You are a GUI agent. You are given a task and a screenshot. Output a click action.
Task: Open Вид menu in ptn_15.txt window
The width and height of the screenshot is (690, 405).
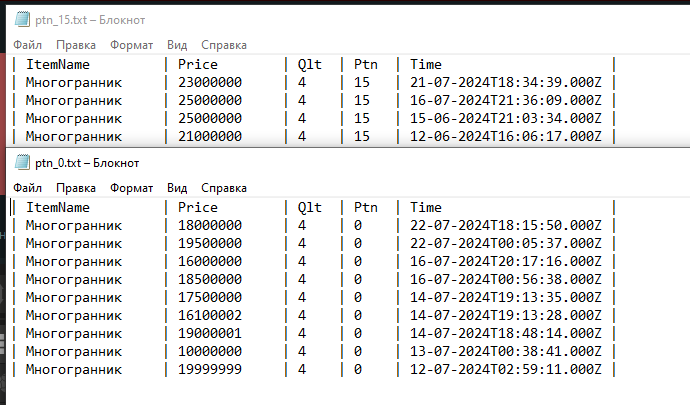(x=177, y=45)
